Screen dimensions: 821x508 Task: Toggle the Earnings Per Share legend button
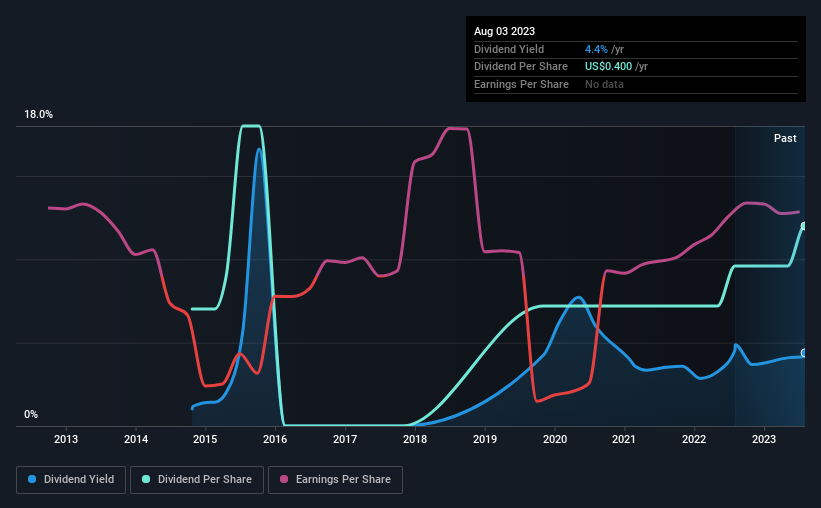point(335,480)
